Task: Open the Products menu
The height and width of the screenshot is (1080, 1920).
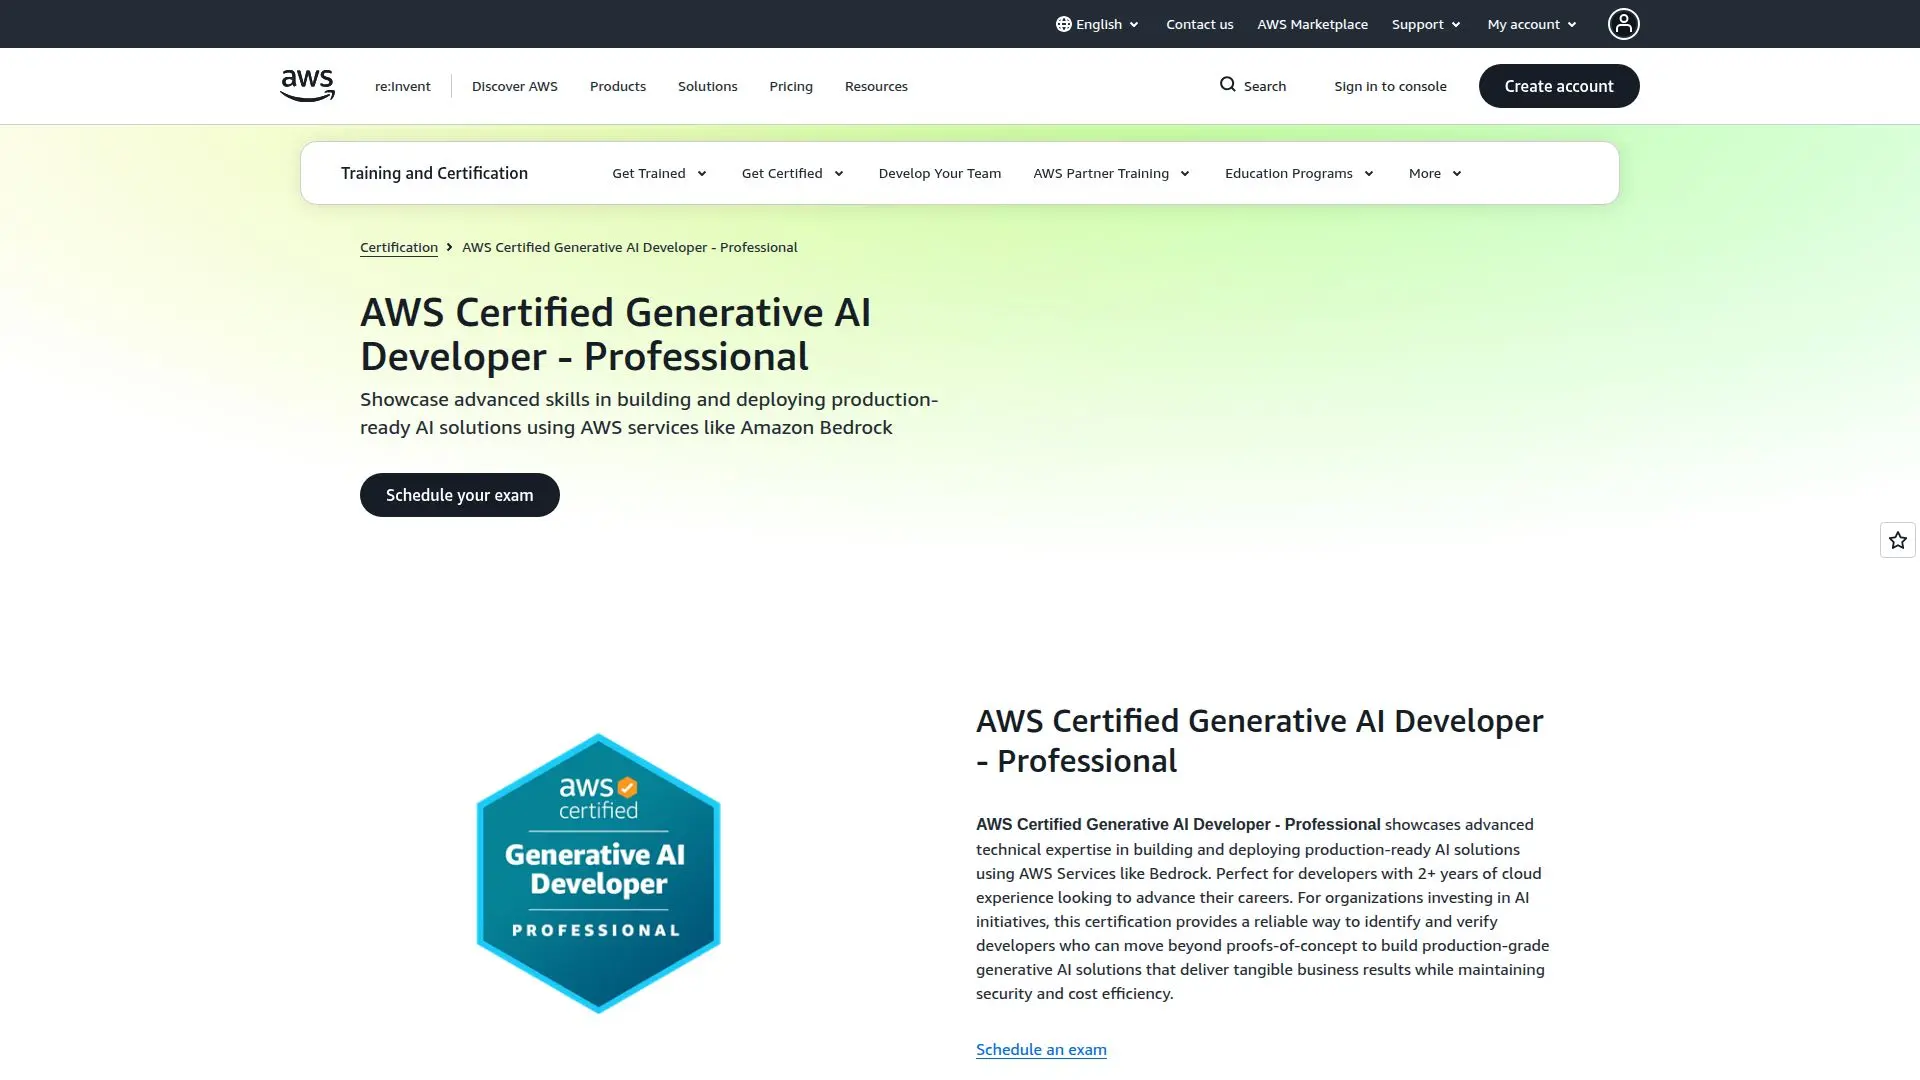Action: tap(618, 86)
